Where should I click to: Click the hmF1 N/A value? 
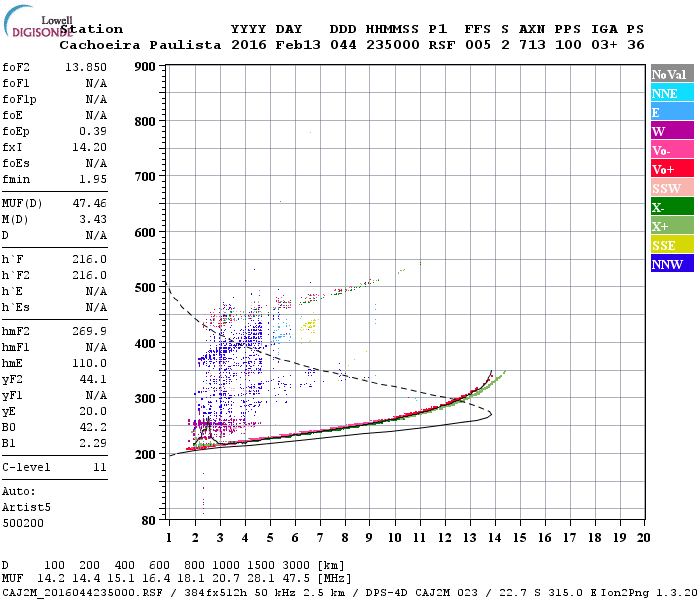pyautogui.click(x=96, y=347)
